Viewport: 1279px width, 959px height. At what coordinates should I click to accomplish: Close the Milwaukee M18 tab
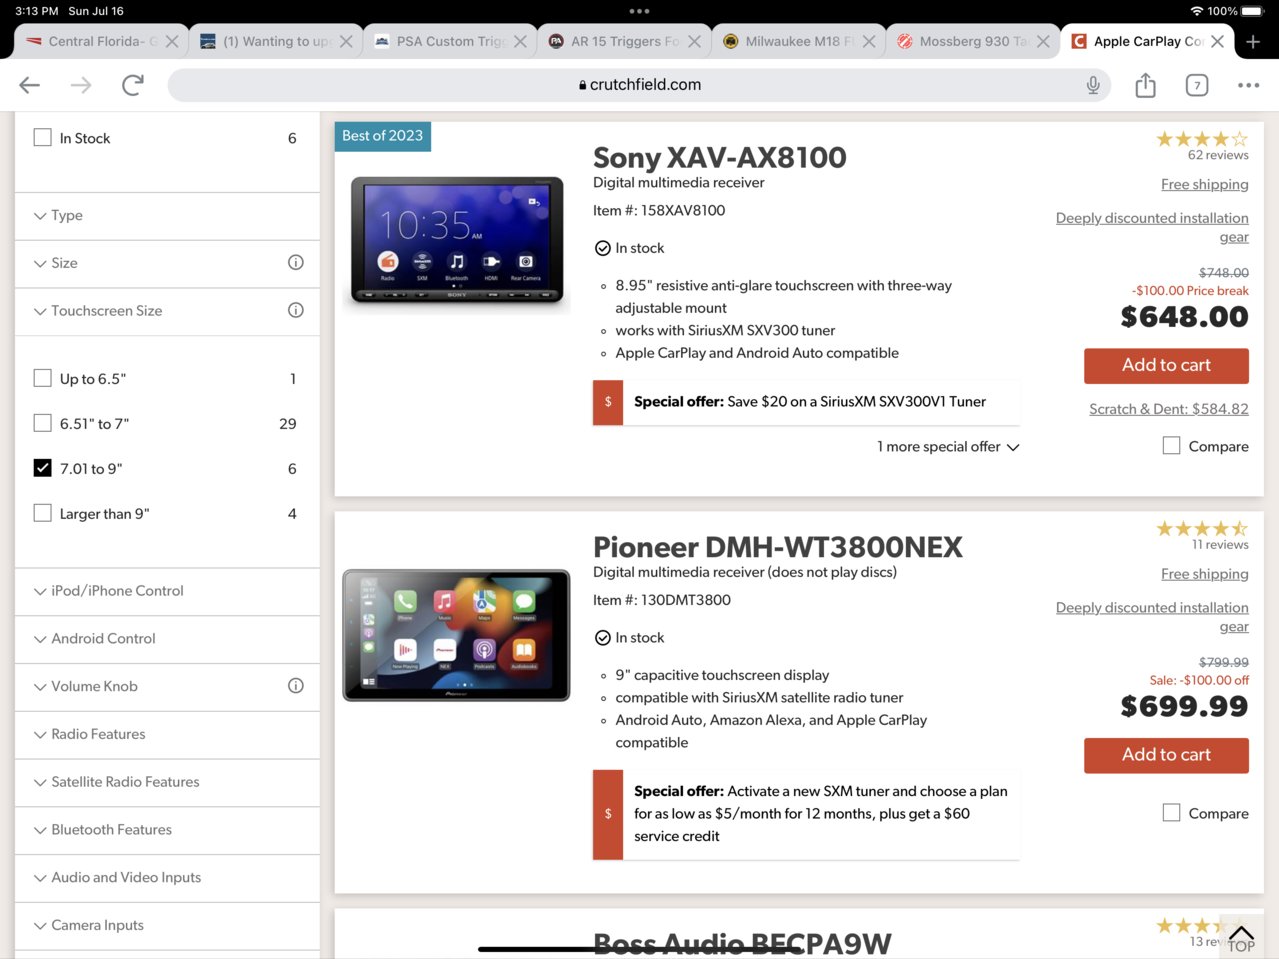coord(869,41)
